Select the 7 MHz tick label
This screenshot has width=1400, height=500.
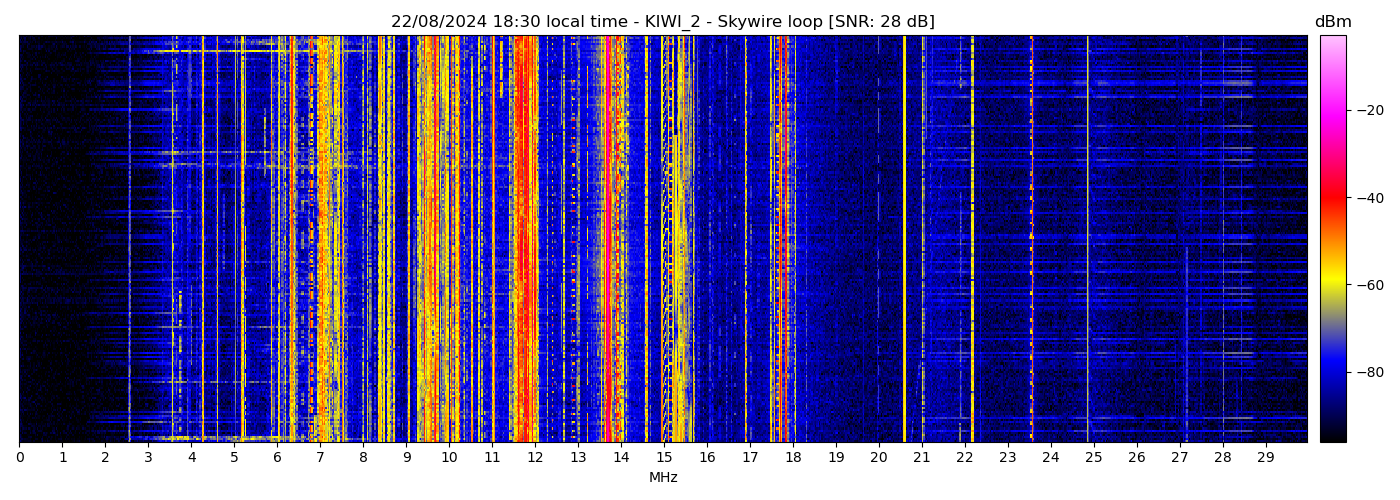pos(320,457)
